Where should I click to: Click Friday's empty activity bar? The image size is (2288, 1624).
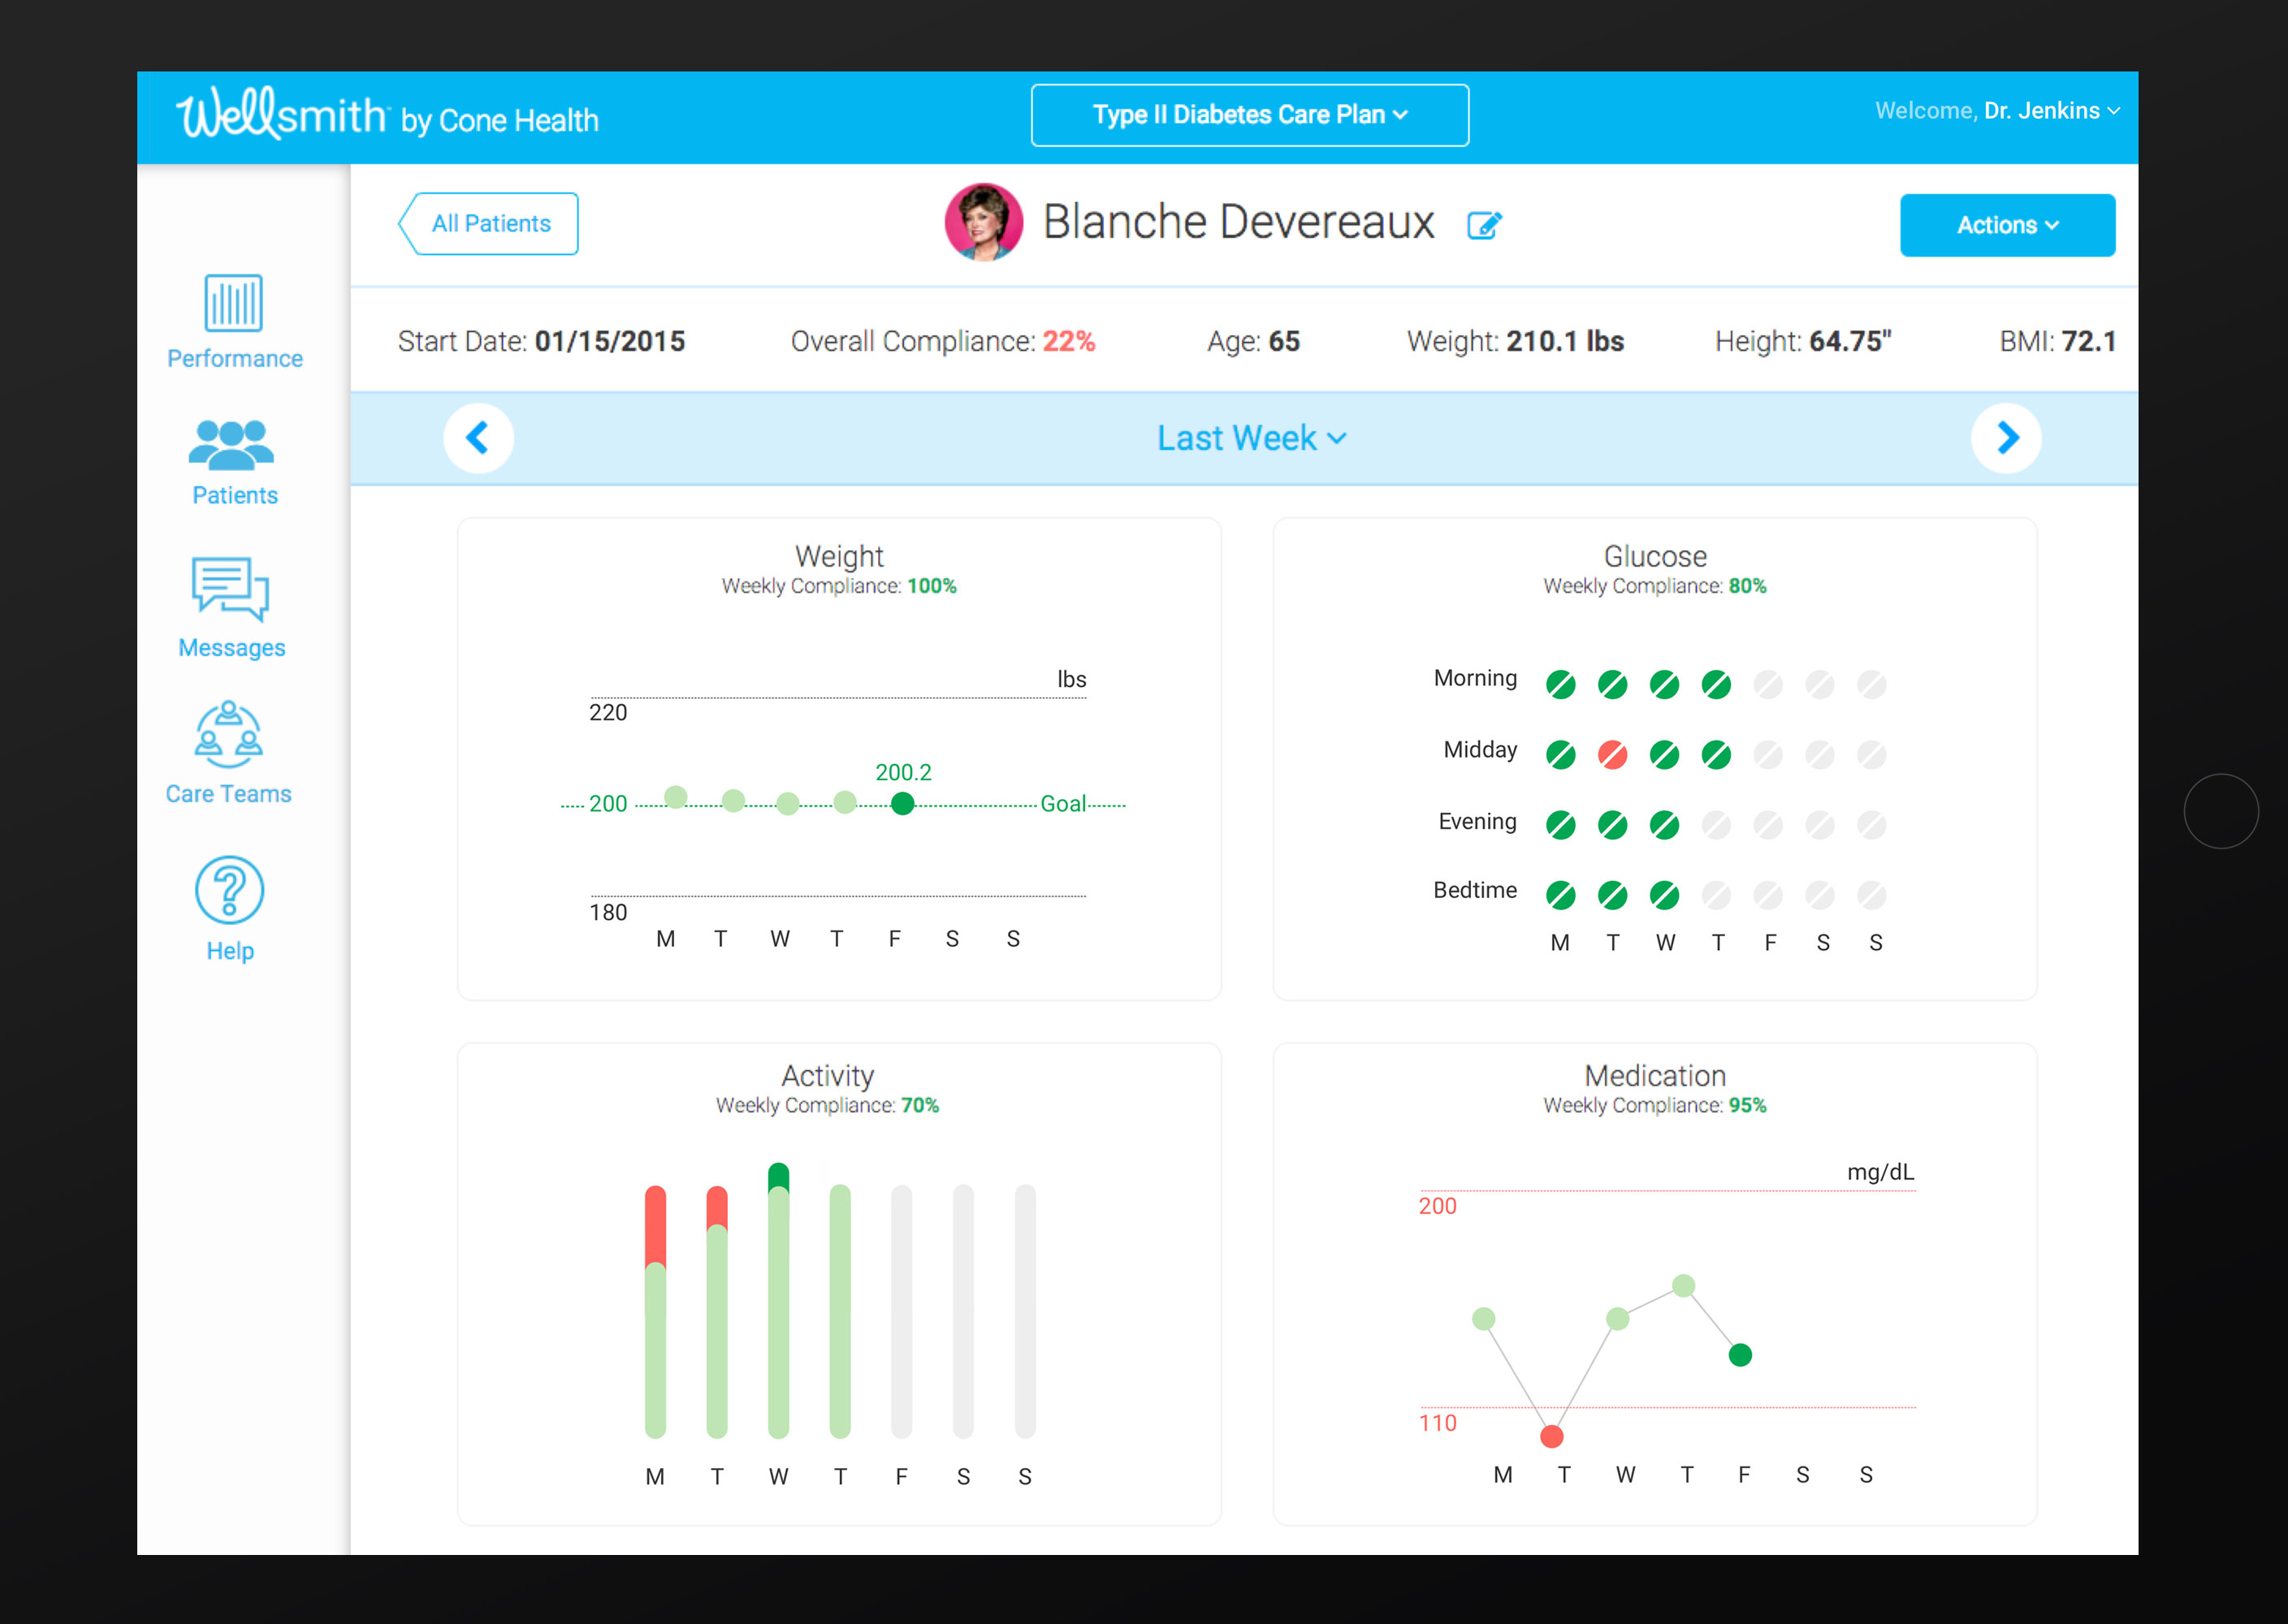(901, 1311)
